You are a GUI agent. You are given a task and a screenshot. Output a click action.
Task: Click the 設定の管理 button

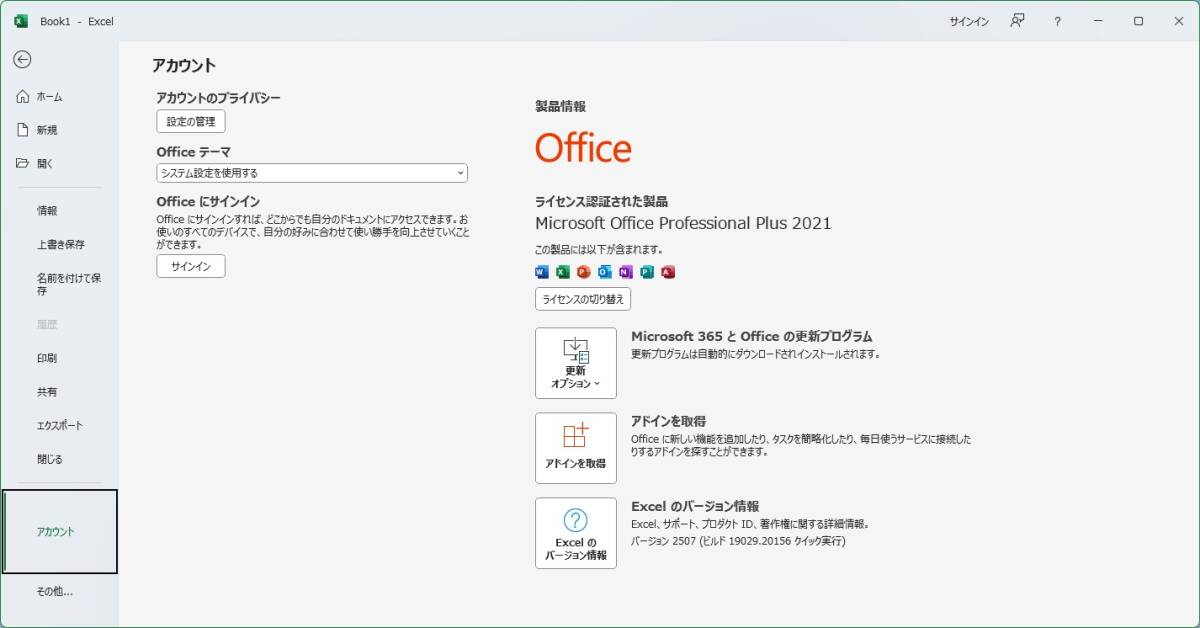(191, 121)
